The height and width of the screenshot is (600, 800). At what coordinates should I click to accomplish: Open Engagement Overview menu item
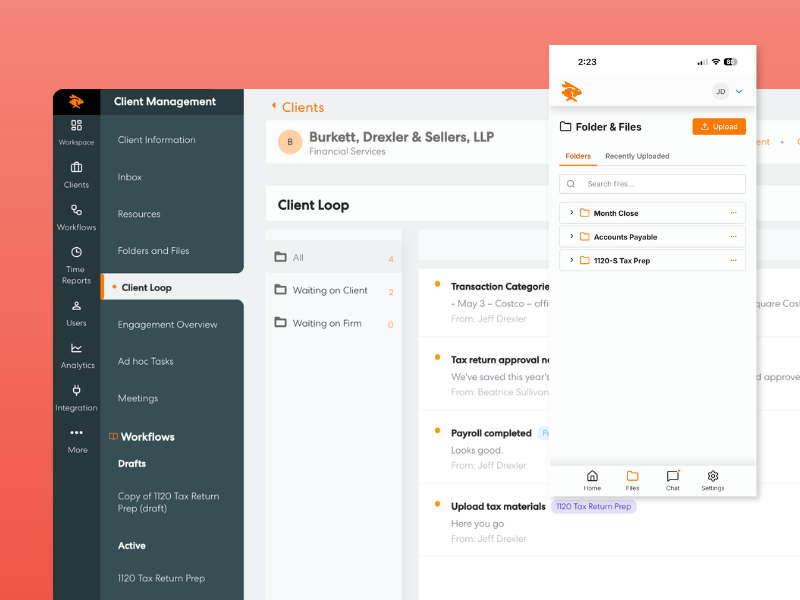point(167,324)
